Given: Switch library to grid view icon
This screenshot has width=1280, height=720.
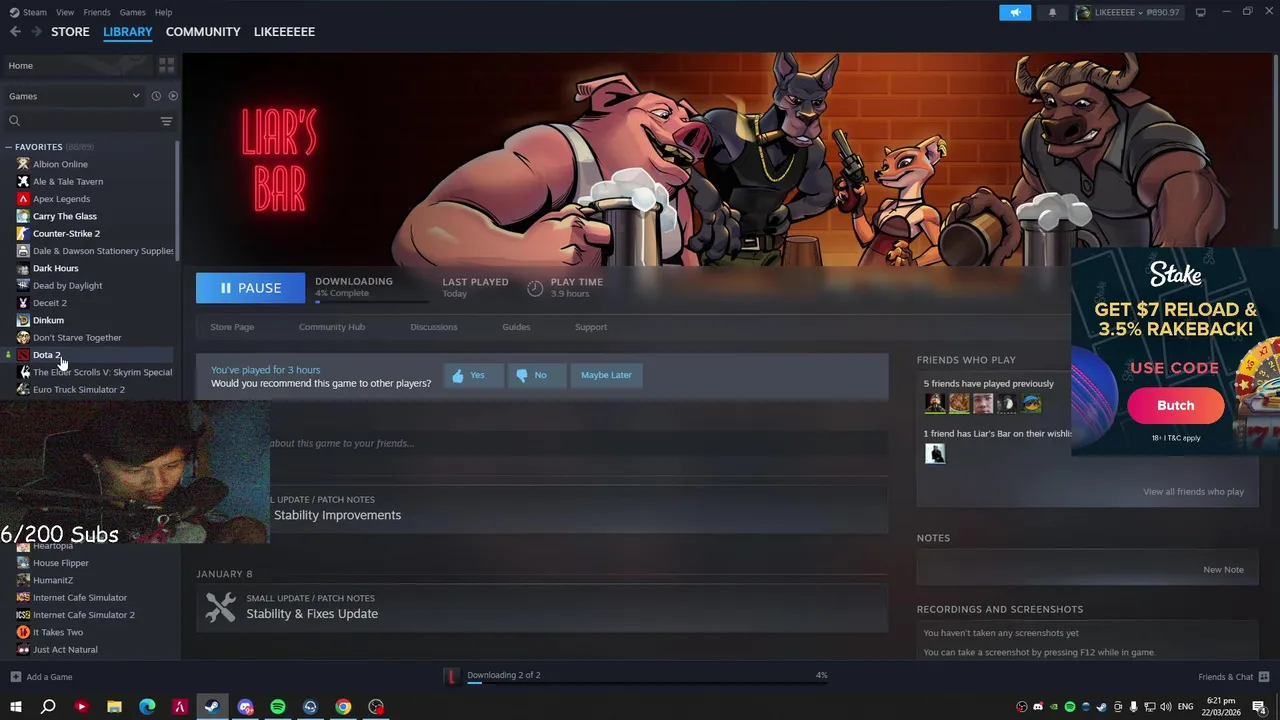Looking at the screenshot, I should pyautogui.click(x=166, y=65).
